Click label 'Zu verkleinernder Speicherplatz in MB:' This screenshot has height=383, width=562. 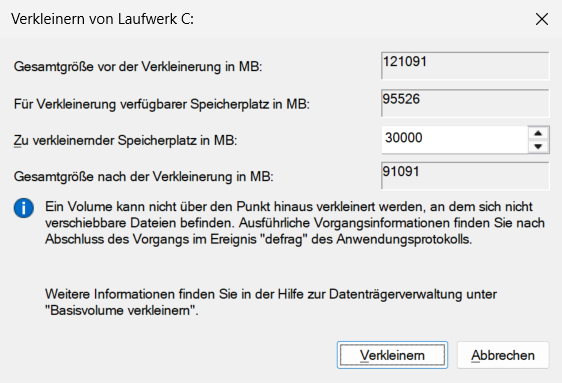coord(125,140)
